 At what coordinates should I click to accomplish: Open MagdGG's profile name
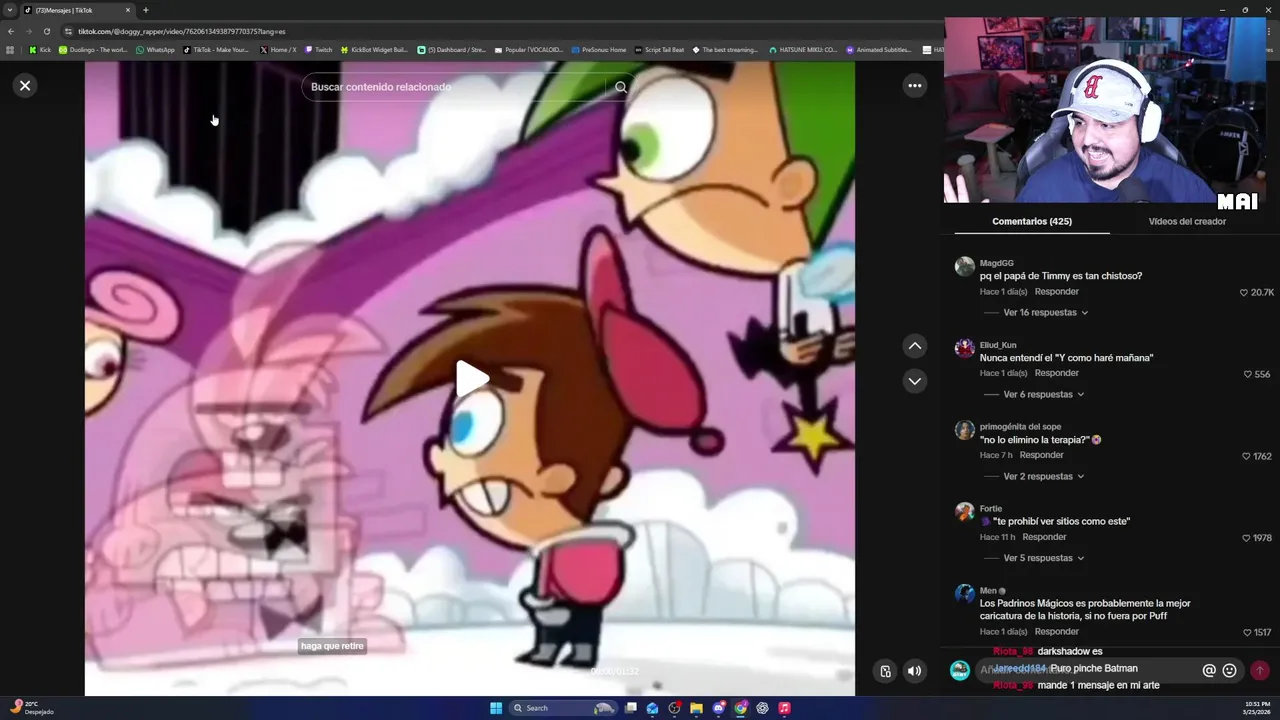click(x=996, y=263)
